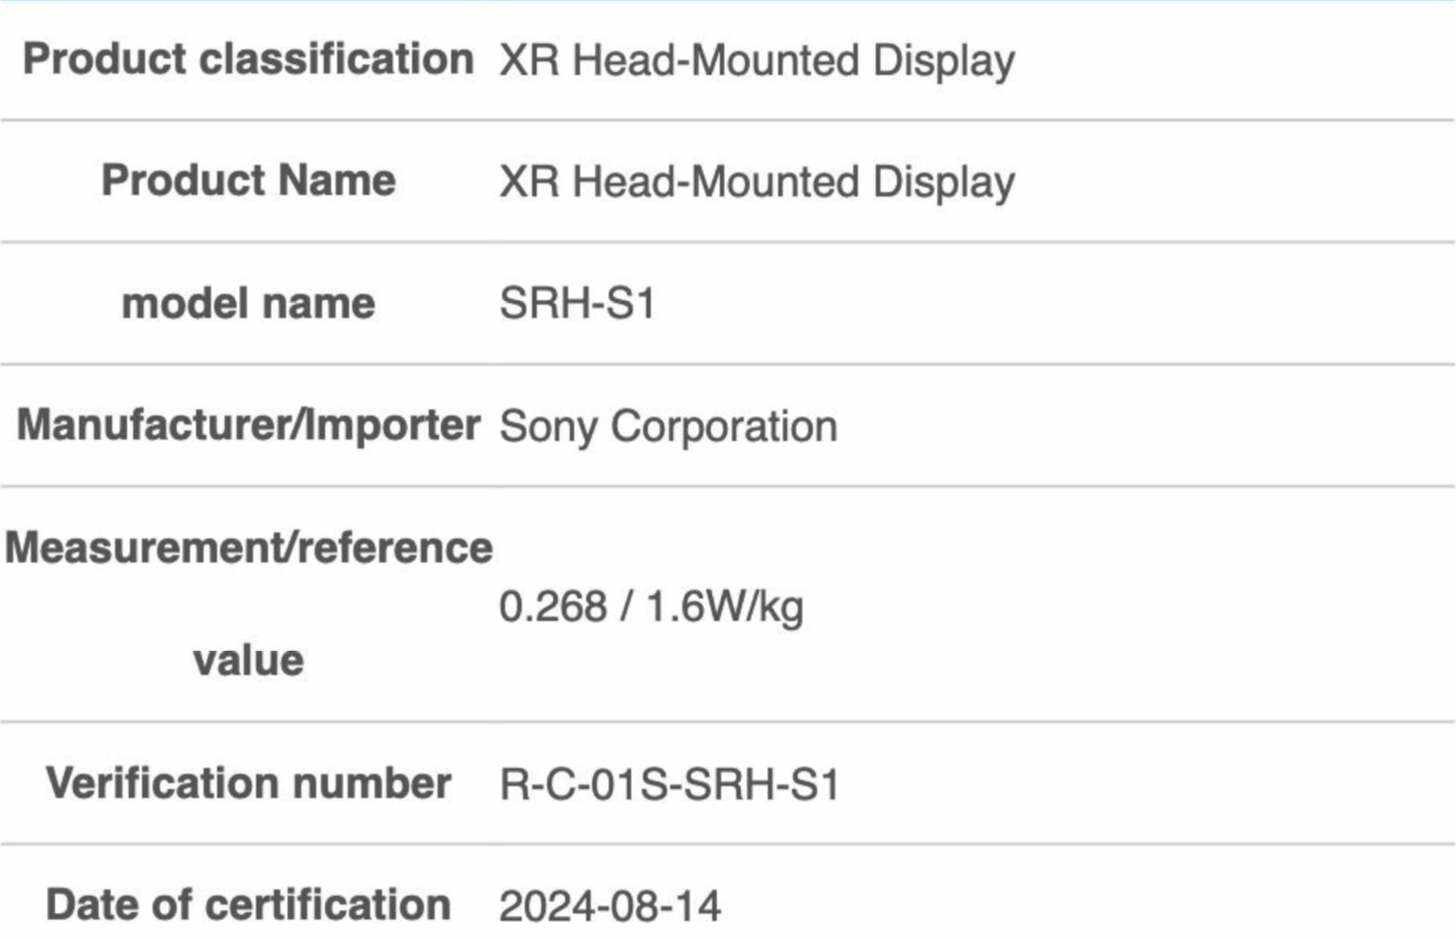The height and width of the screenshot is (939, 1456).
Task: Select the certification date 2024-08-14
Action: (610, 907)
